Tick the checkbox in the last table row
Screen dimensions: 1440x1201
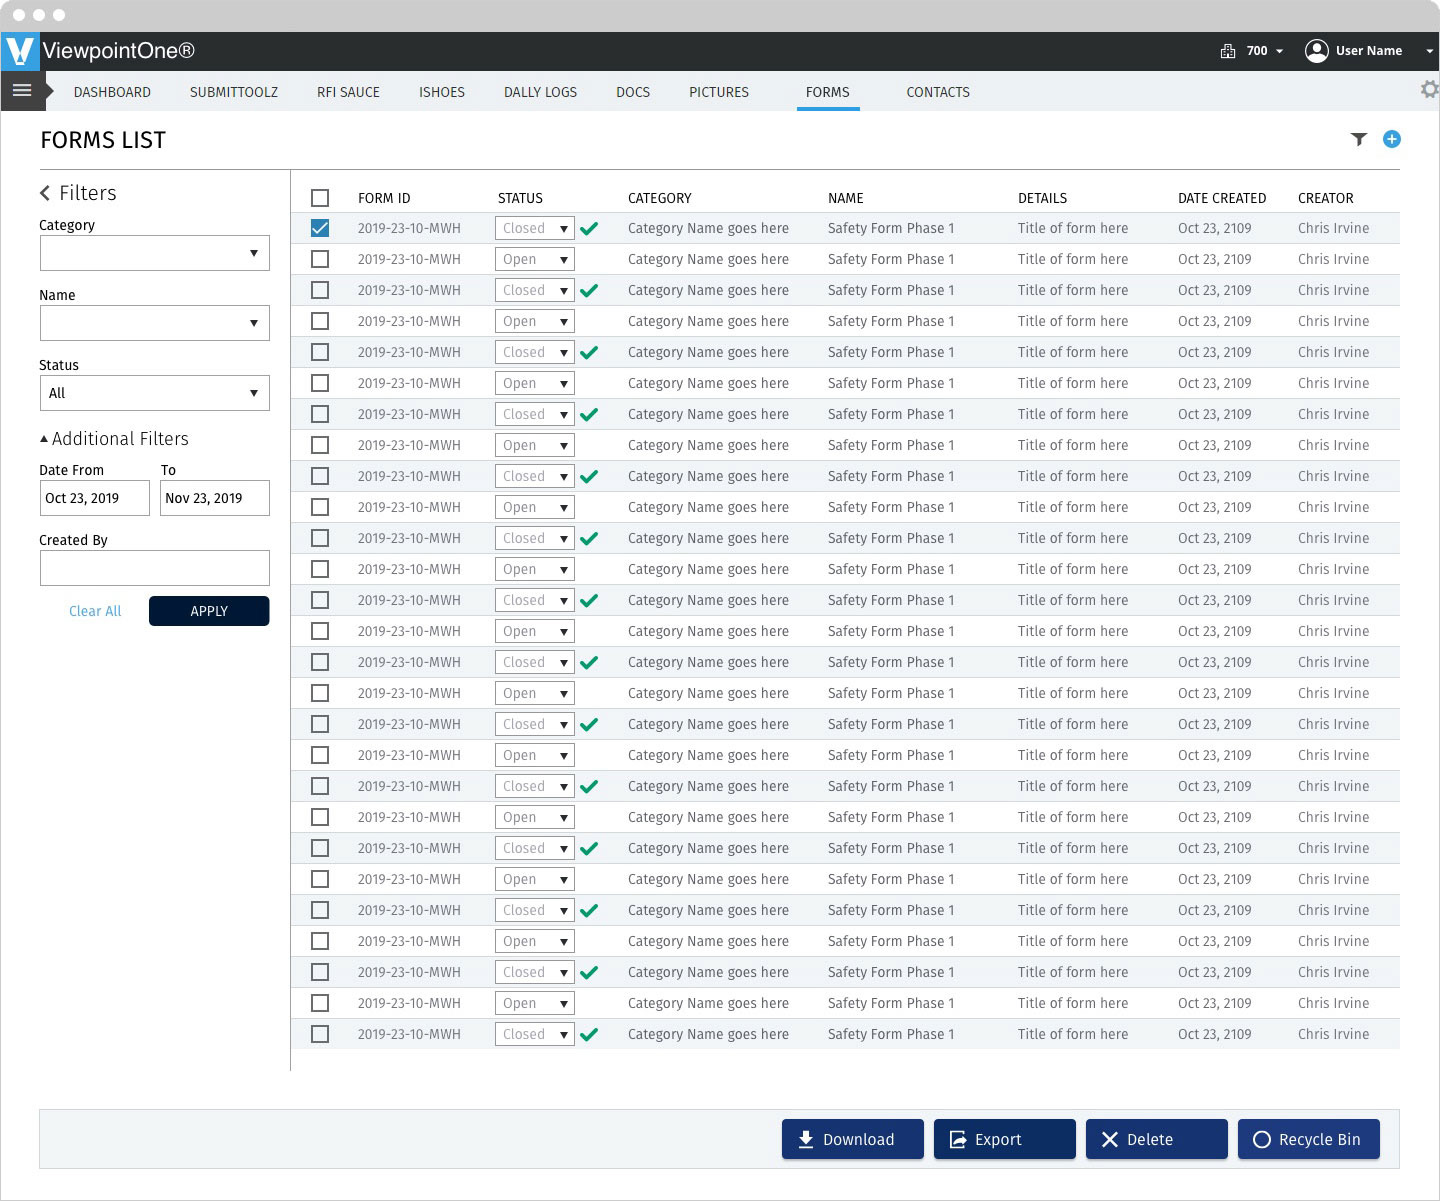(320, 1034)
